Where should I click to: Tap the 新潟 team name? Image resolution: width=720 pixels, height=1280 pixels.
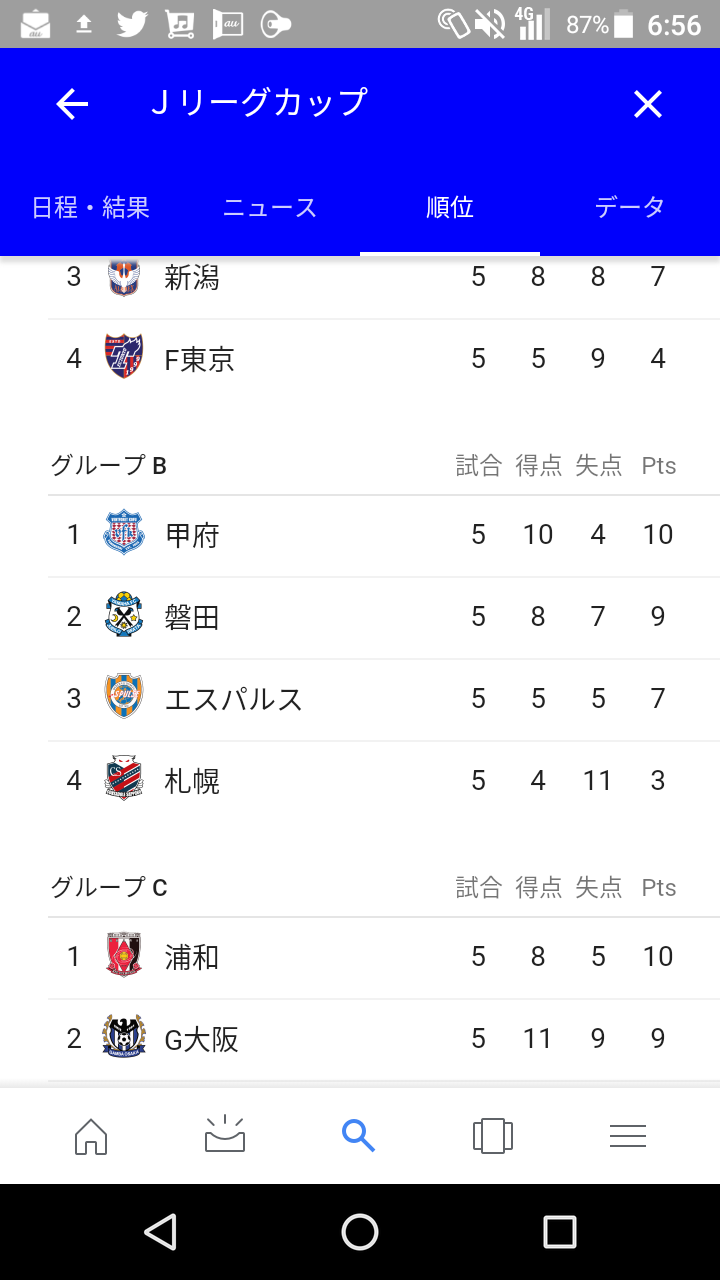click(192, 277)
